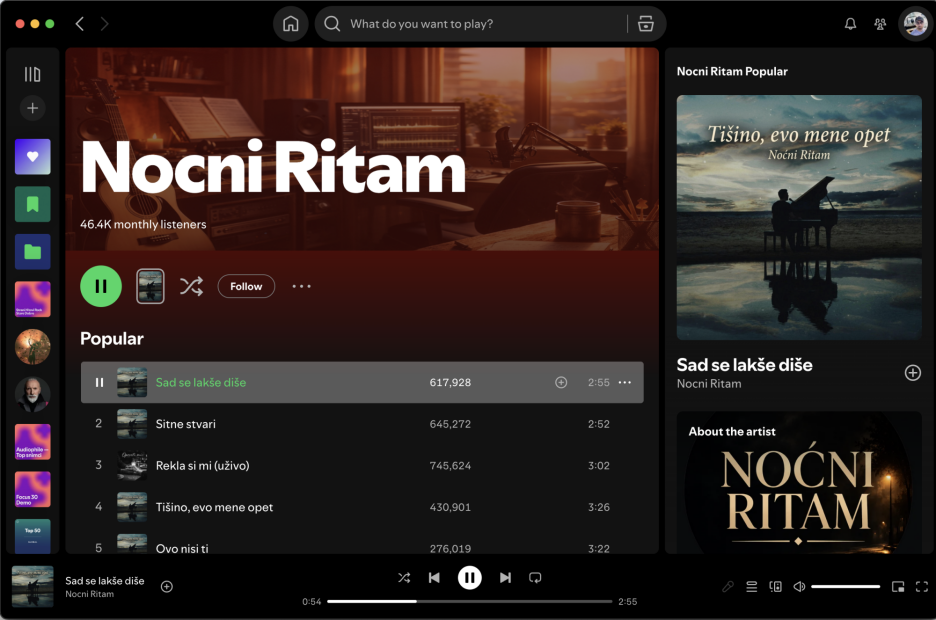Open the folder item in the sidebar
The width and height of the screenshot is (936, 620).
tap(32, 252)
